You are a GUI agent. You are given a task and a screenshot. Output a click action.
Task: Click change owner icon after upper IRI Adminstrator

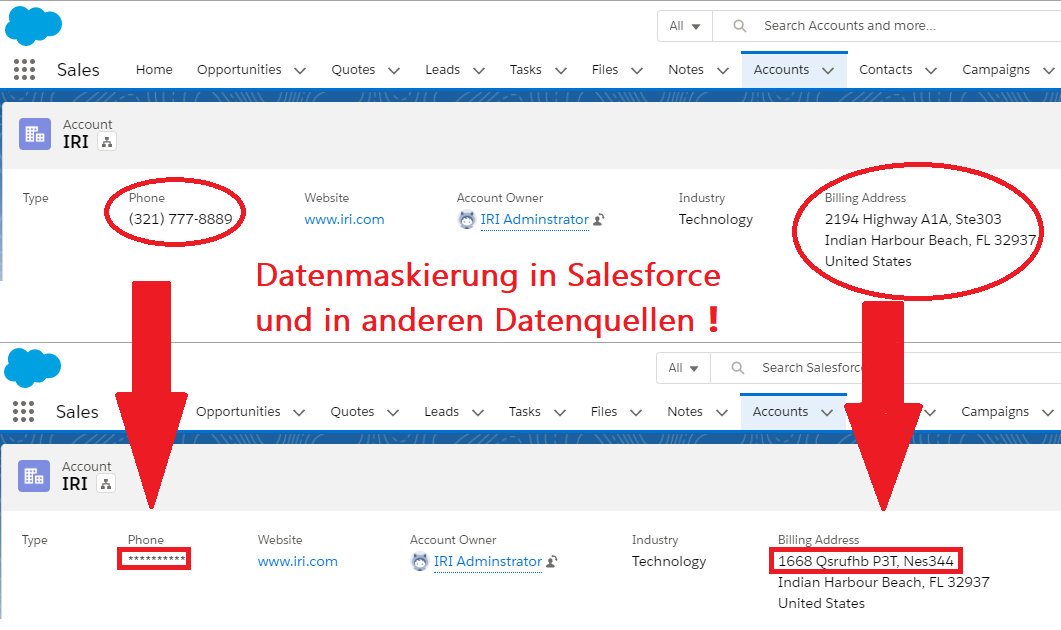pyautogui.click(x=599, y=220)
